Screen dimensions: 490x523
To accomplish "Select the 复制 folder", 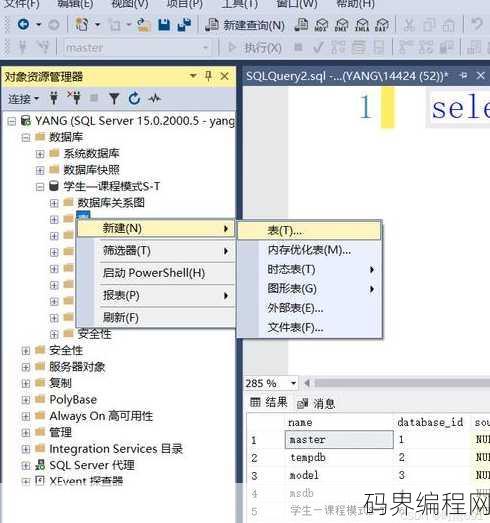I will point(60,383).
